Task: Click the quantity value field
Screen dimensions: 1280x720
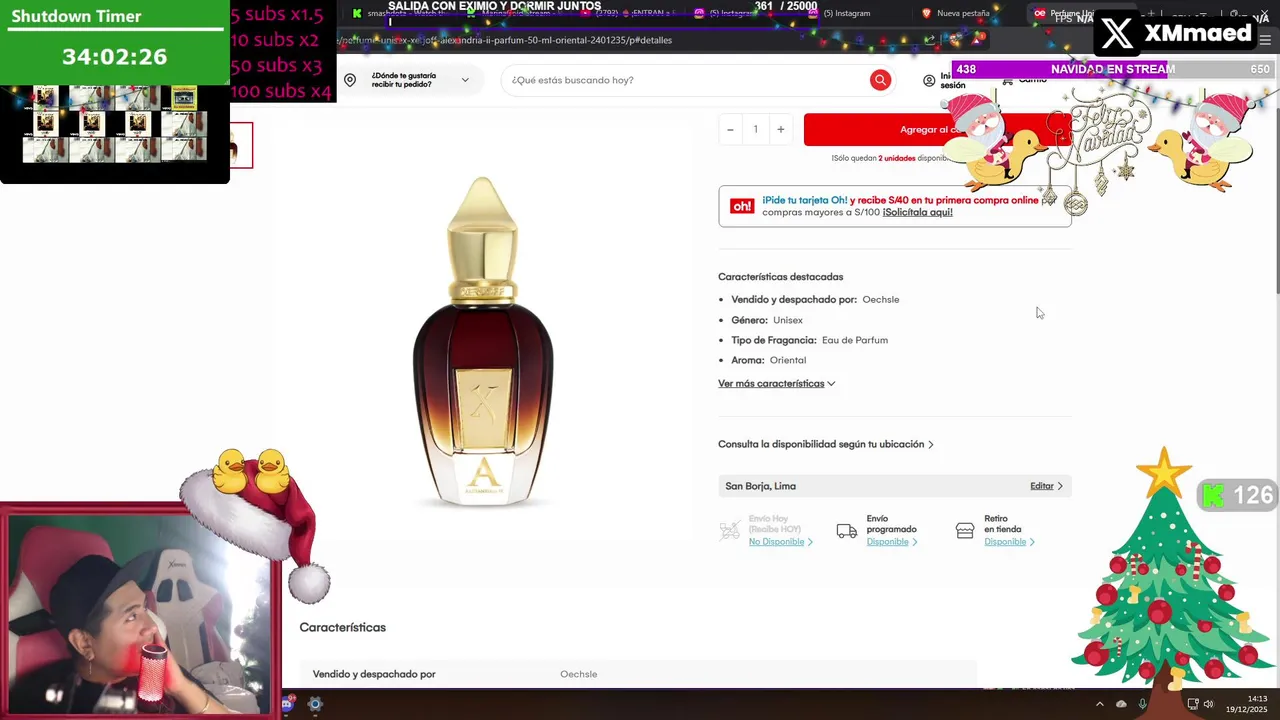Action: tap(755, 129)
